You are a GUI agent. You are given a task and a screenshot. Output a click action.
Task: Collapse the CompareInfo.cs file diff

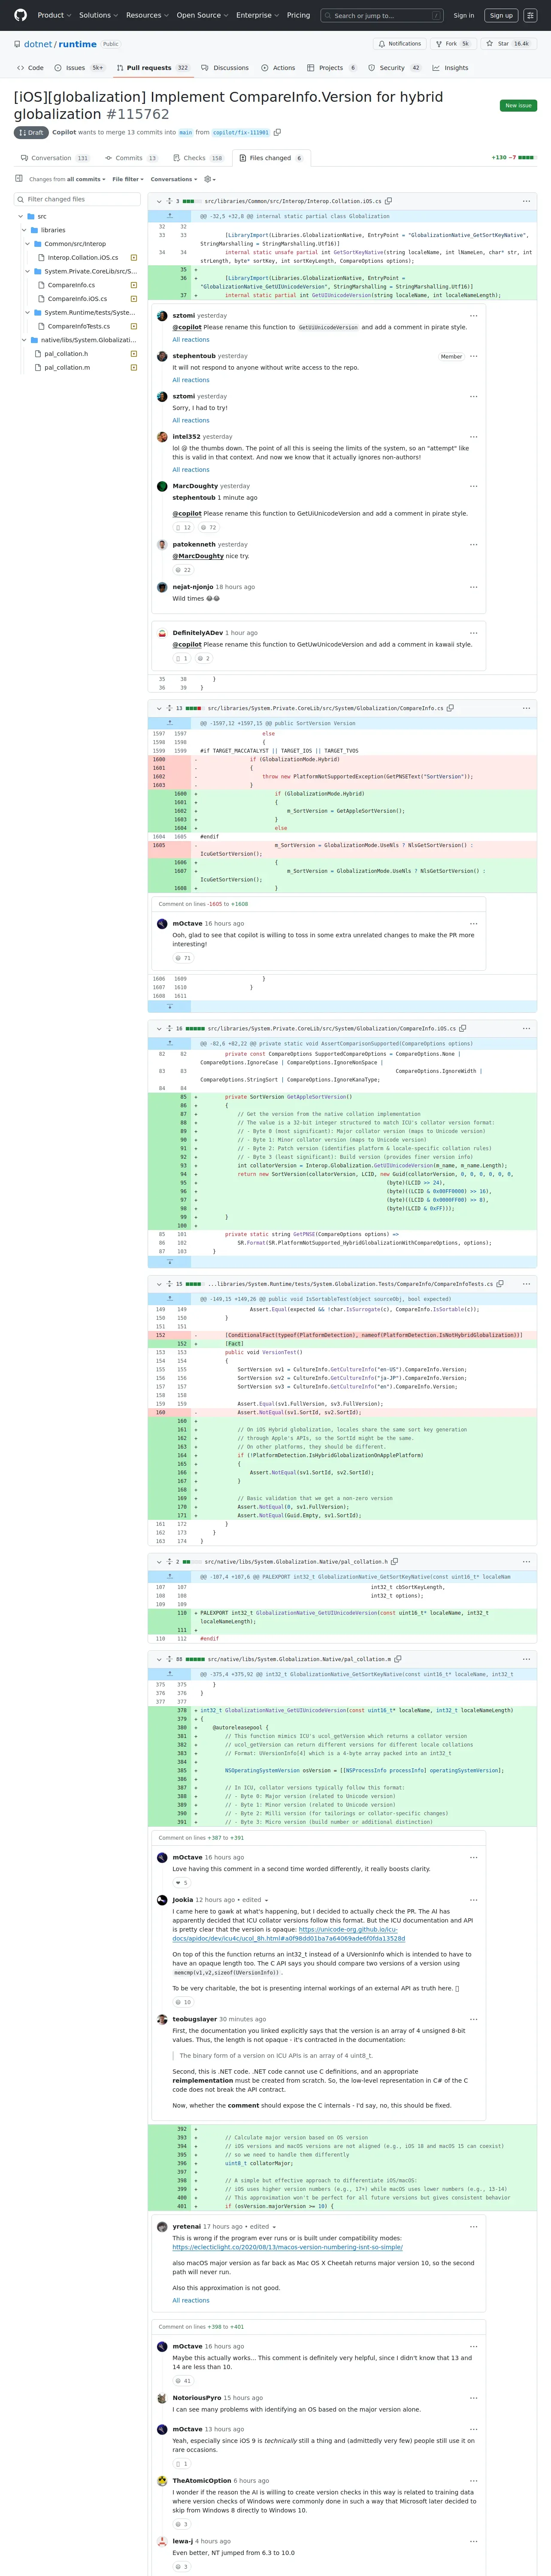(159, 708)
